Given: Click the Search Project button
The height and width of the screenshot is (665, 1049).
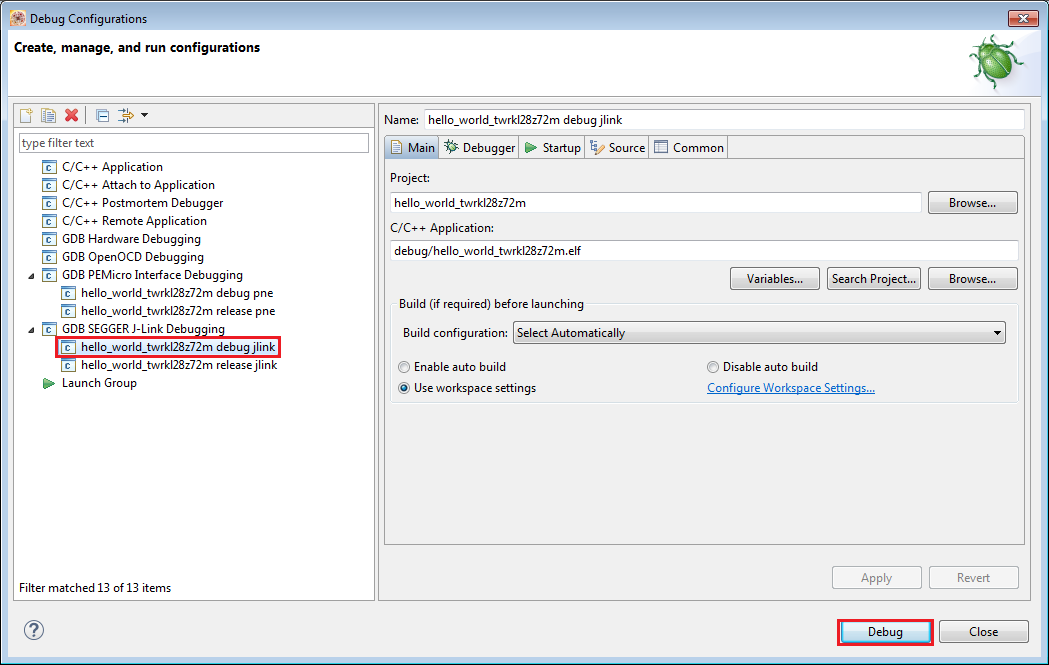Looking at the screenshot, I should click(x=873, y=279).
